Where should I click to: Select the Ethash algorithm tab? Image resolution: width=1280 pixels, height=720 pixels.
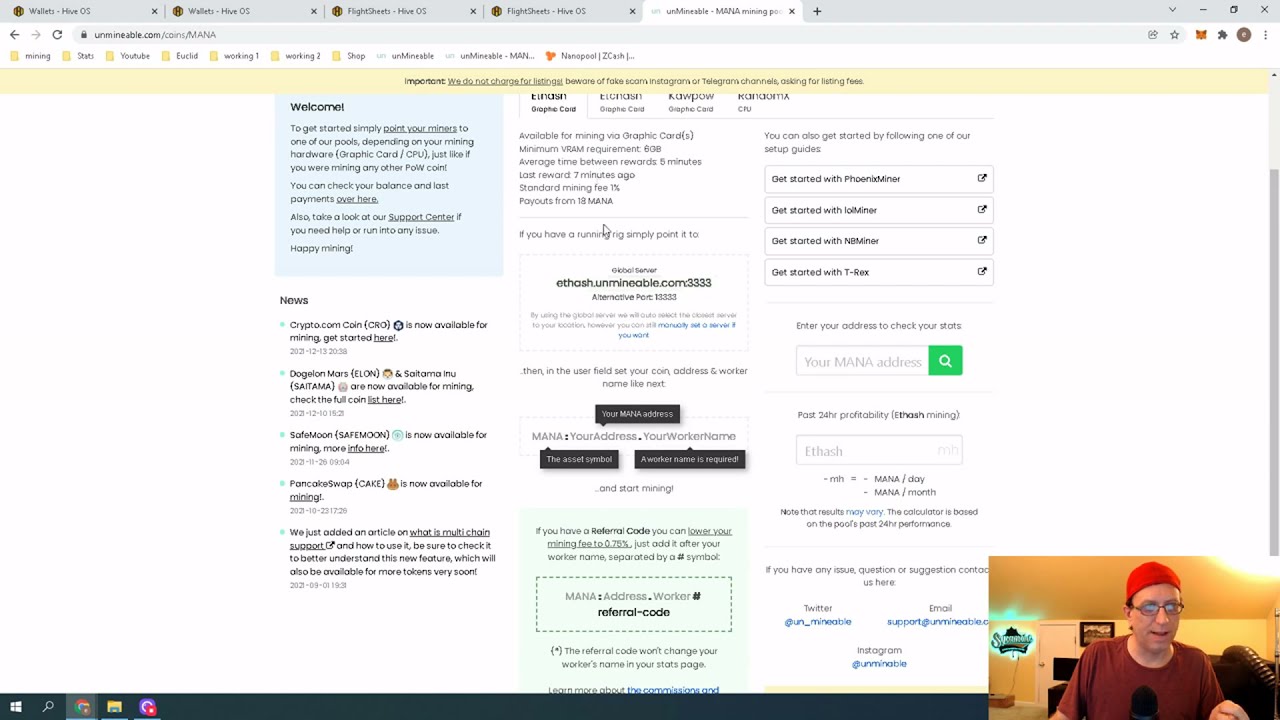pyautogui.click(x=553, y=102)
